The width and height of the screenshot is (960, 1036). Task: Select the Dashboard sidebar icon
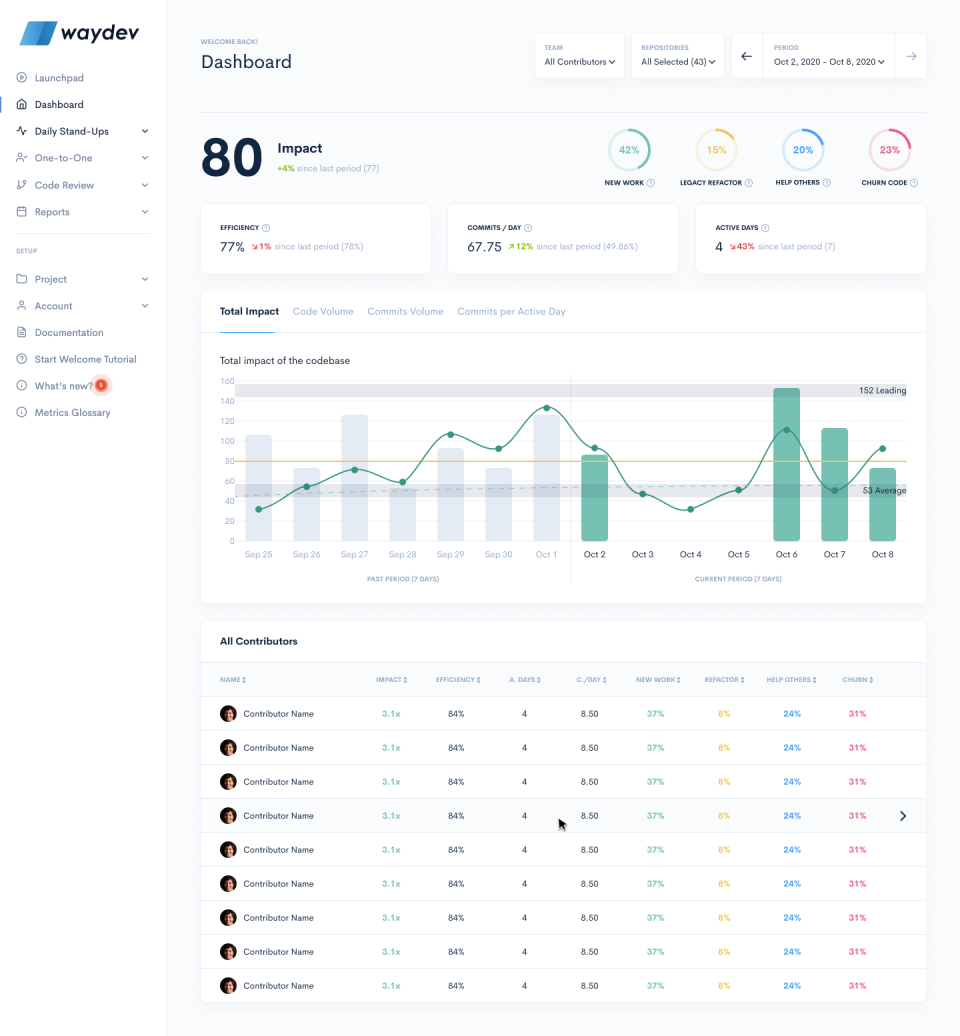tap(22, 104)
